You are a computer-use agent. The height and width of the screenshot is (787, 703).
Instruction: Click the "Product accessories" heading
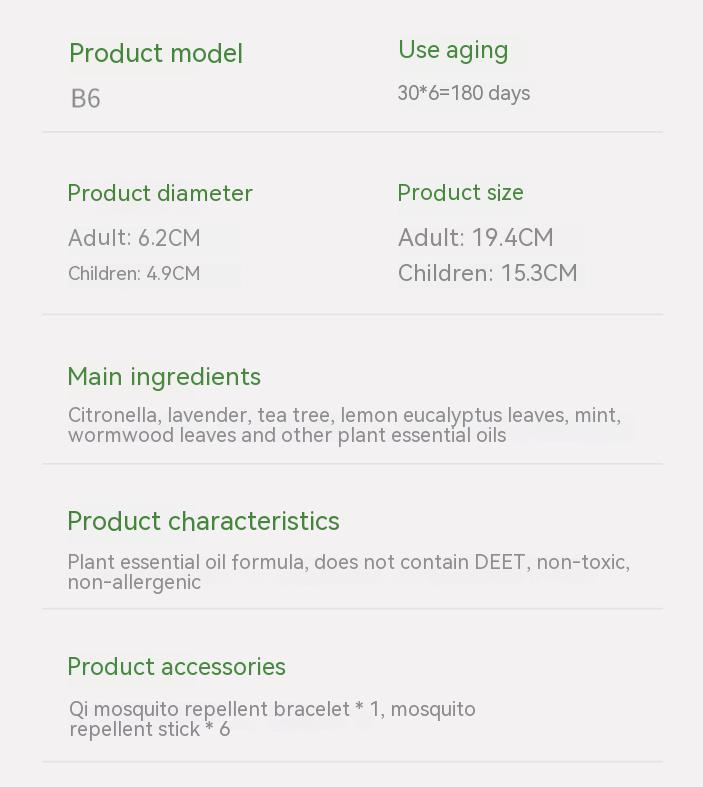click(176, 667)
